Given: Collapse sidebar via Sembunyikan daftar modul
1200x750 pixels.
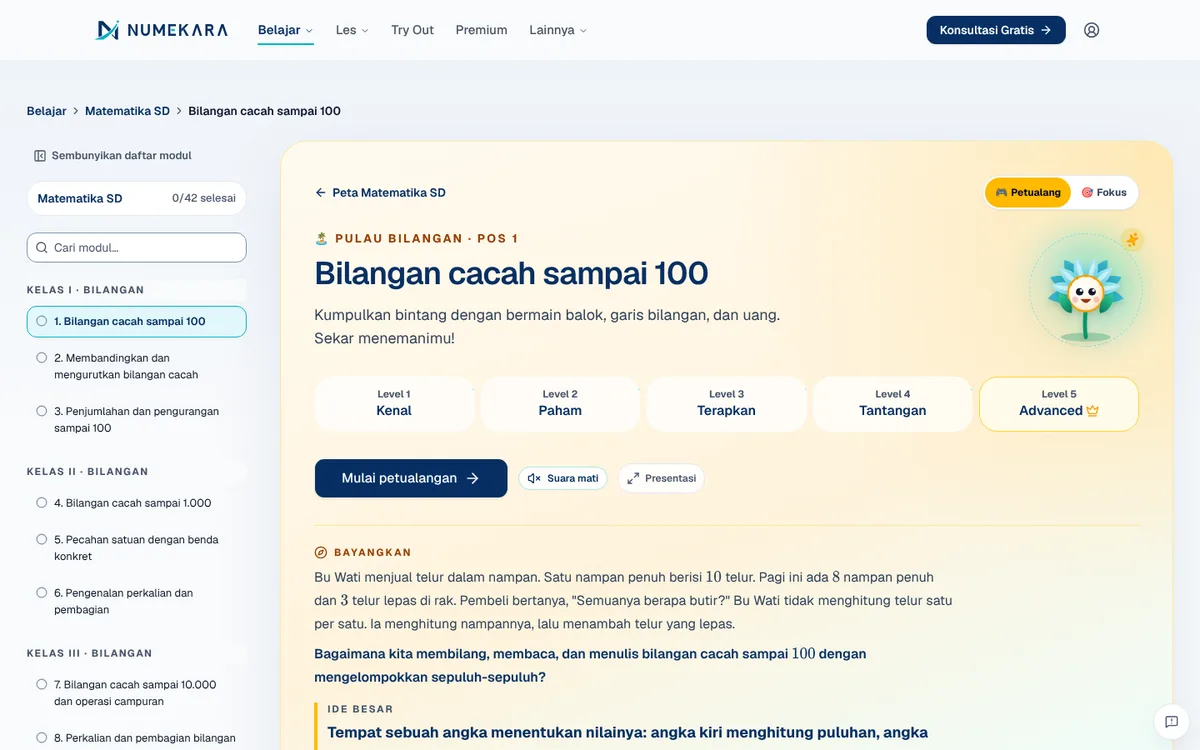Looking at the screenshot, I should point(112,156).
